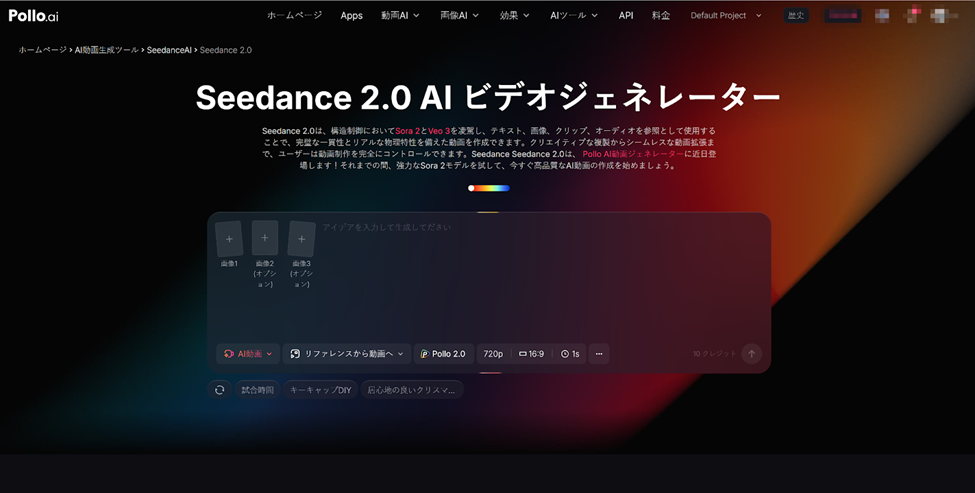Open the AI動画 mode dropdown
Viewport: 975px width, 493px height.
click(x=247, y=354)
